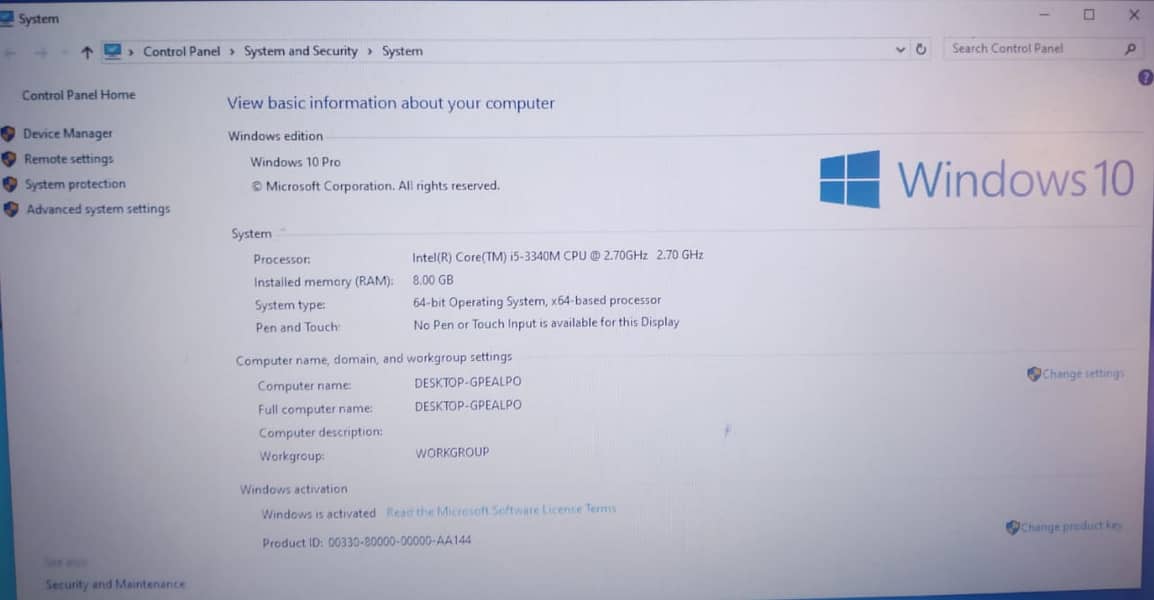Click 64-bit Operating System text
This screenshot has height=600, width=1154.
tap(537, 301)
